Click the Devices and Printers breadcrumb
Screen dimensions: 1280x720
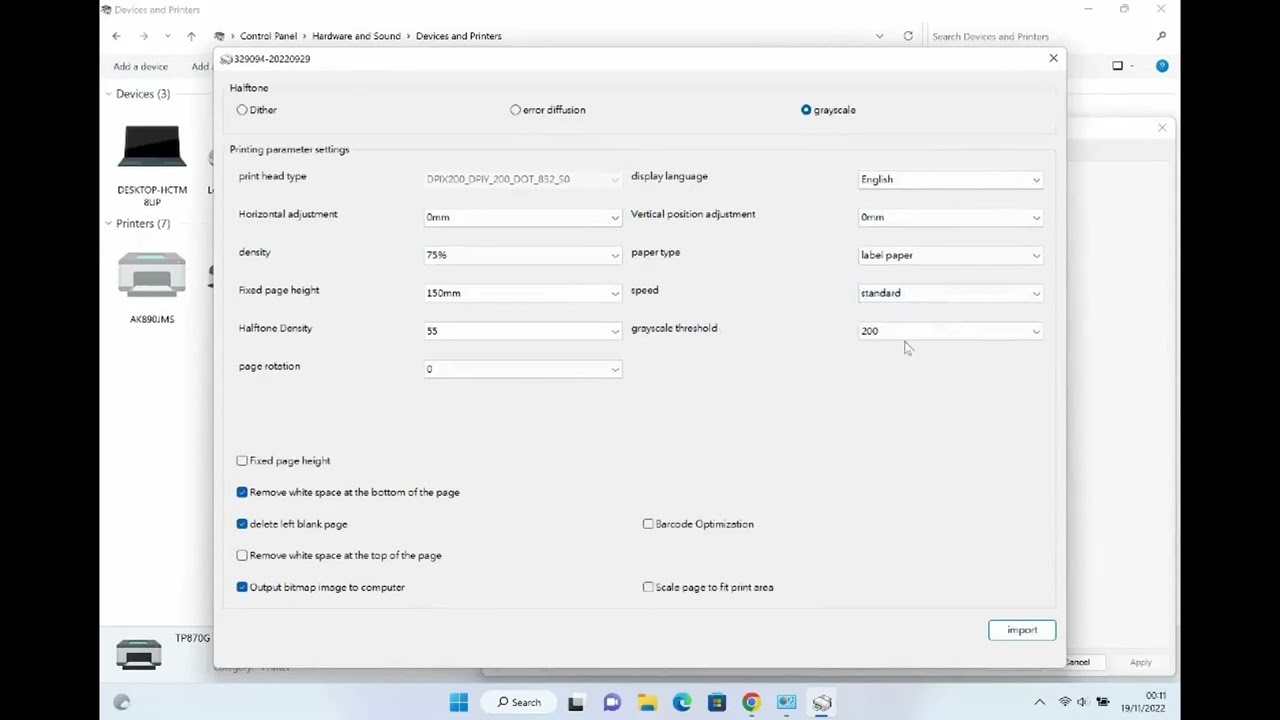pyautogui.click(x=459, y=36)
